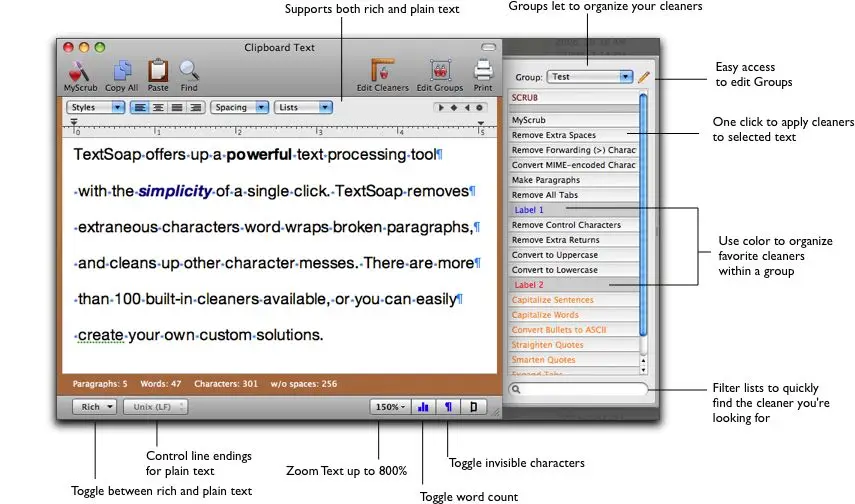The height and width of the screenshot is (504, 855).
Task: Click the Copy All toolbar icon
Action: tap(122, 71)
